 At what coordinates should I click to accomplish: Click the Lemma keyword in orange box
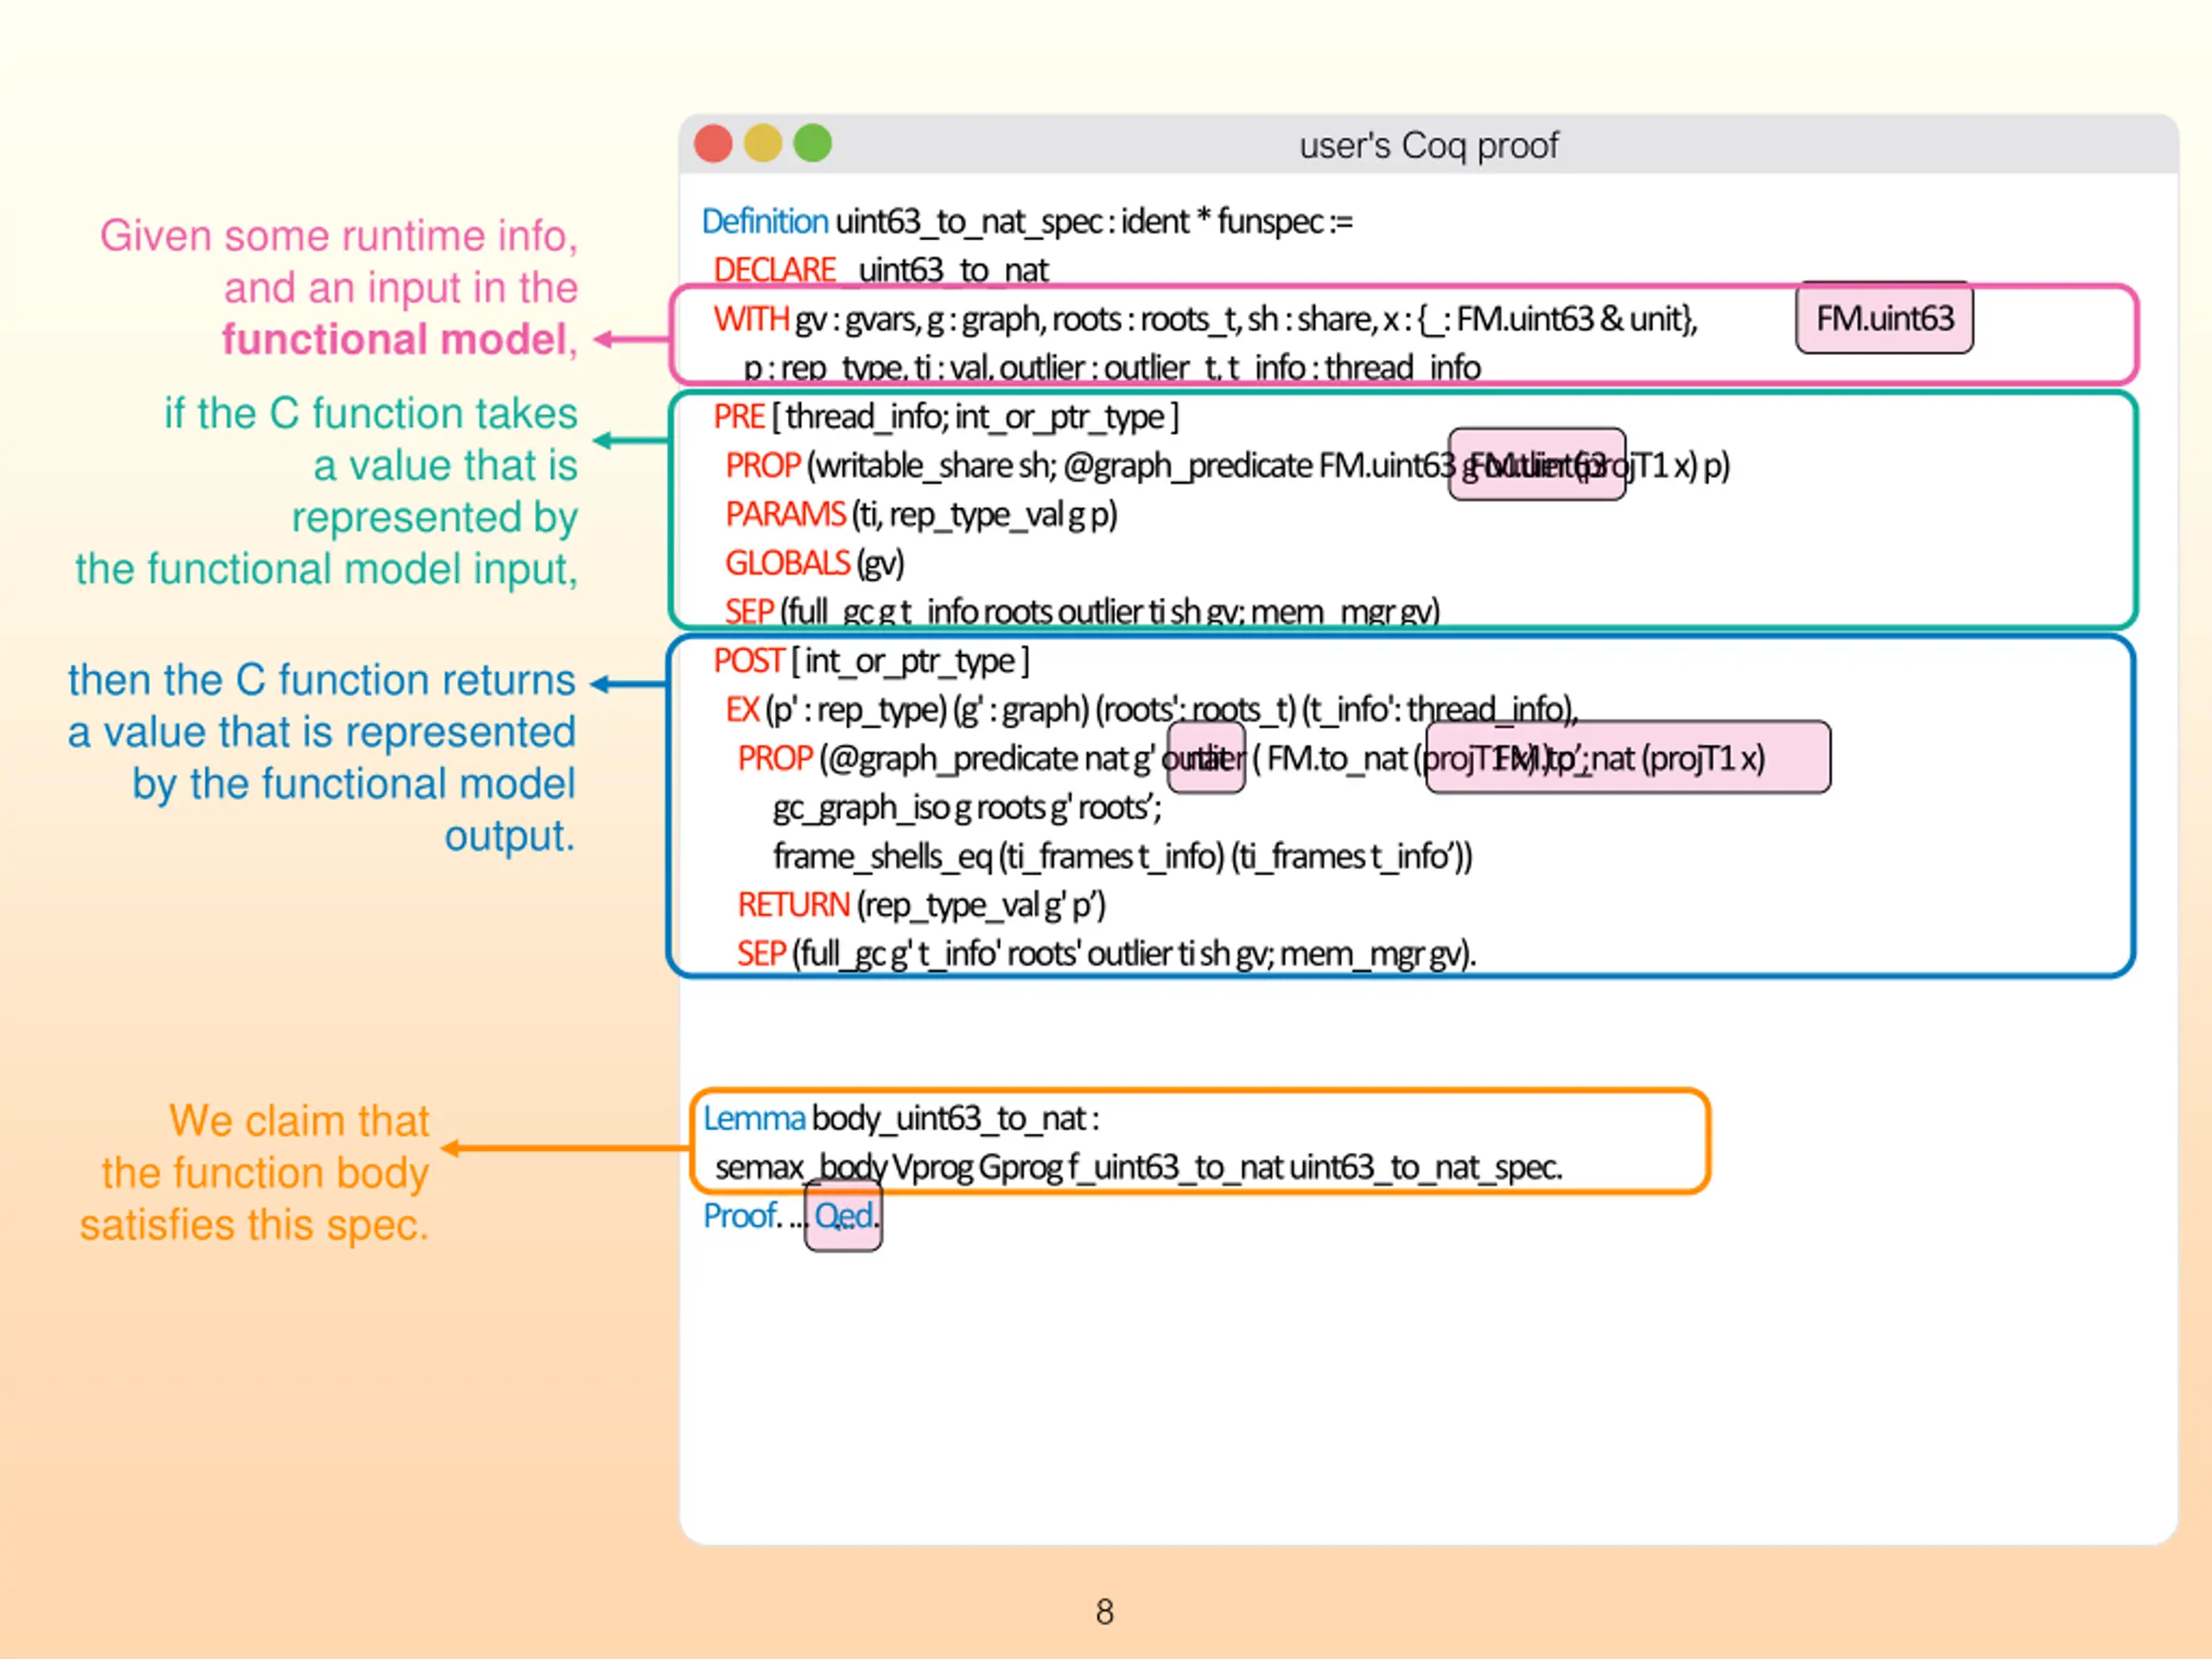point(753,1118)
